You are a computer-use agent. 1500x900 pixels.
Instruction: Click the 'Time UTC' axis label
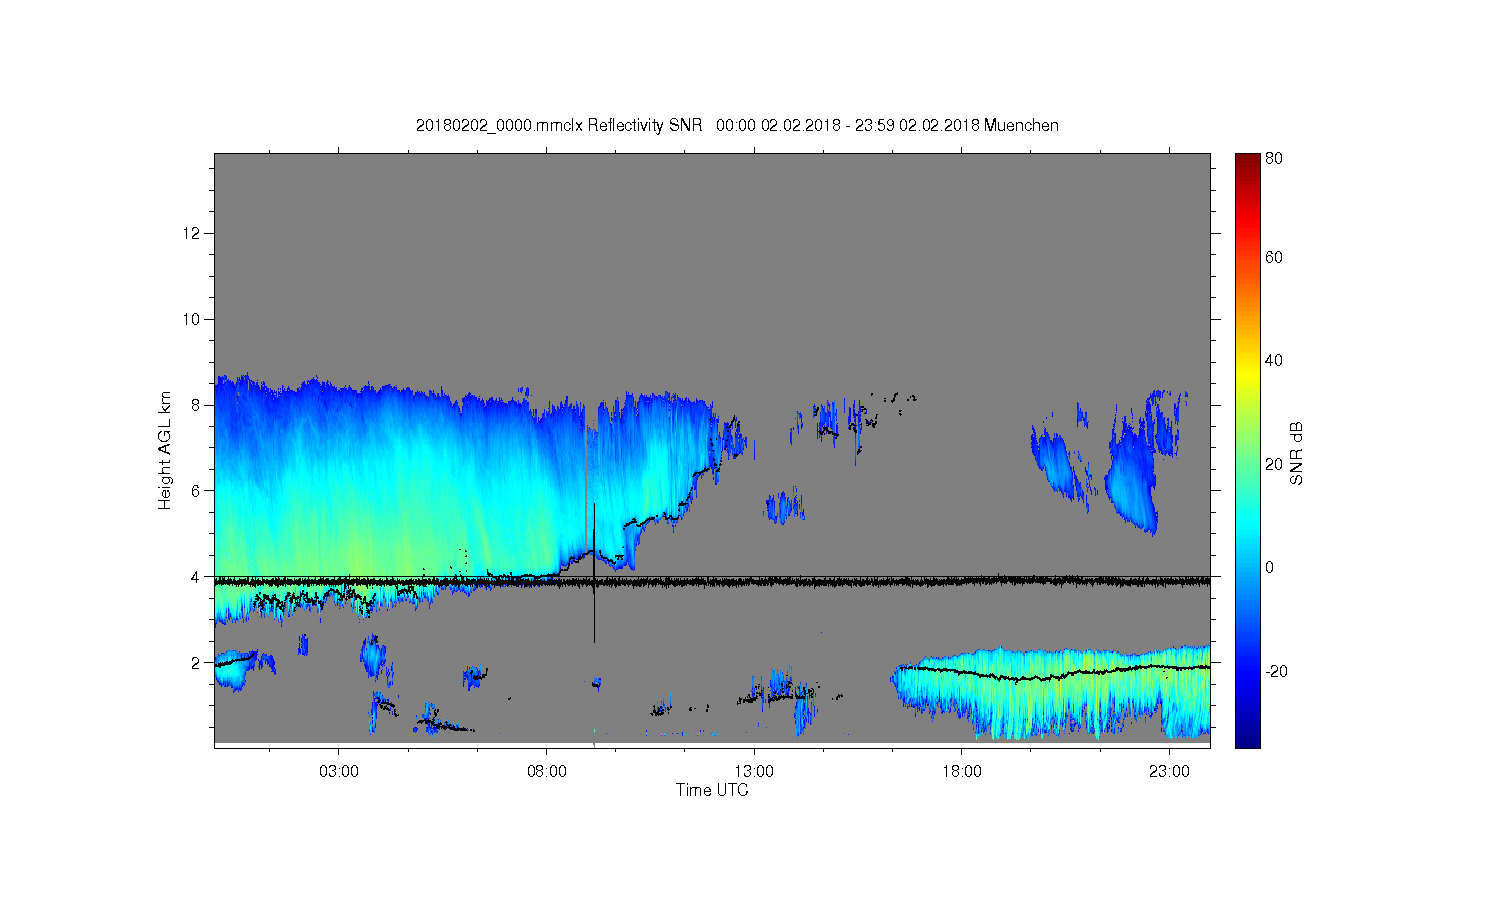click(712, 790)
